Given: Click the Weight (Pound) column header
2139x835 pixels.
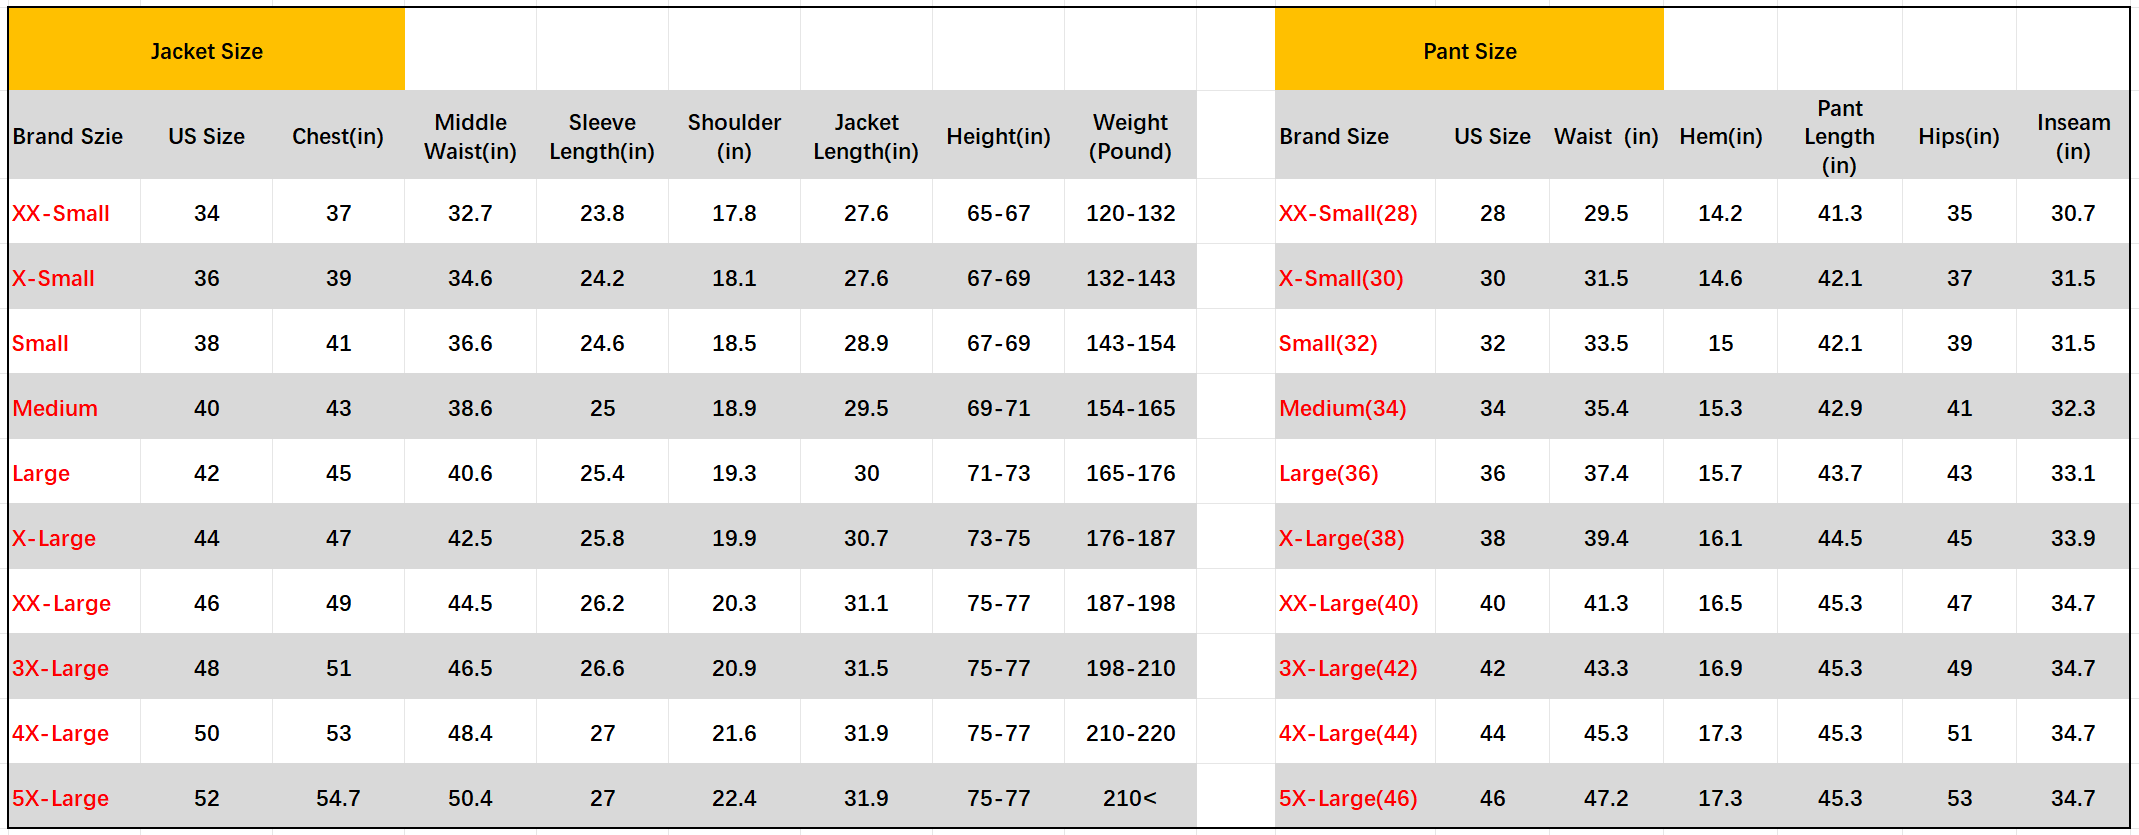Looking at the screenshot, I should pyautogui.click(x=1130, y=136).
